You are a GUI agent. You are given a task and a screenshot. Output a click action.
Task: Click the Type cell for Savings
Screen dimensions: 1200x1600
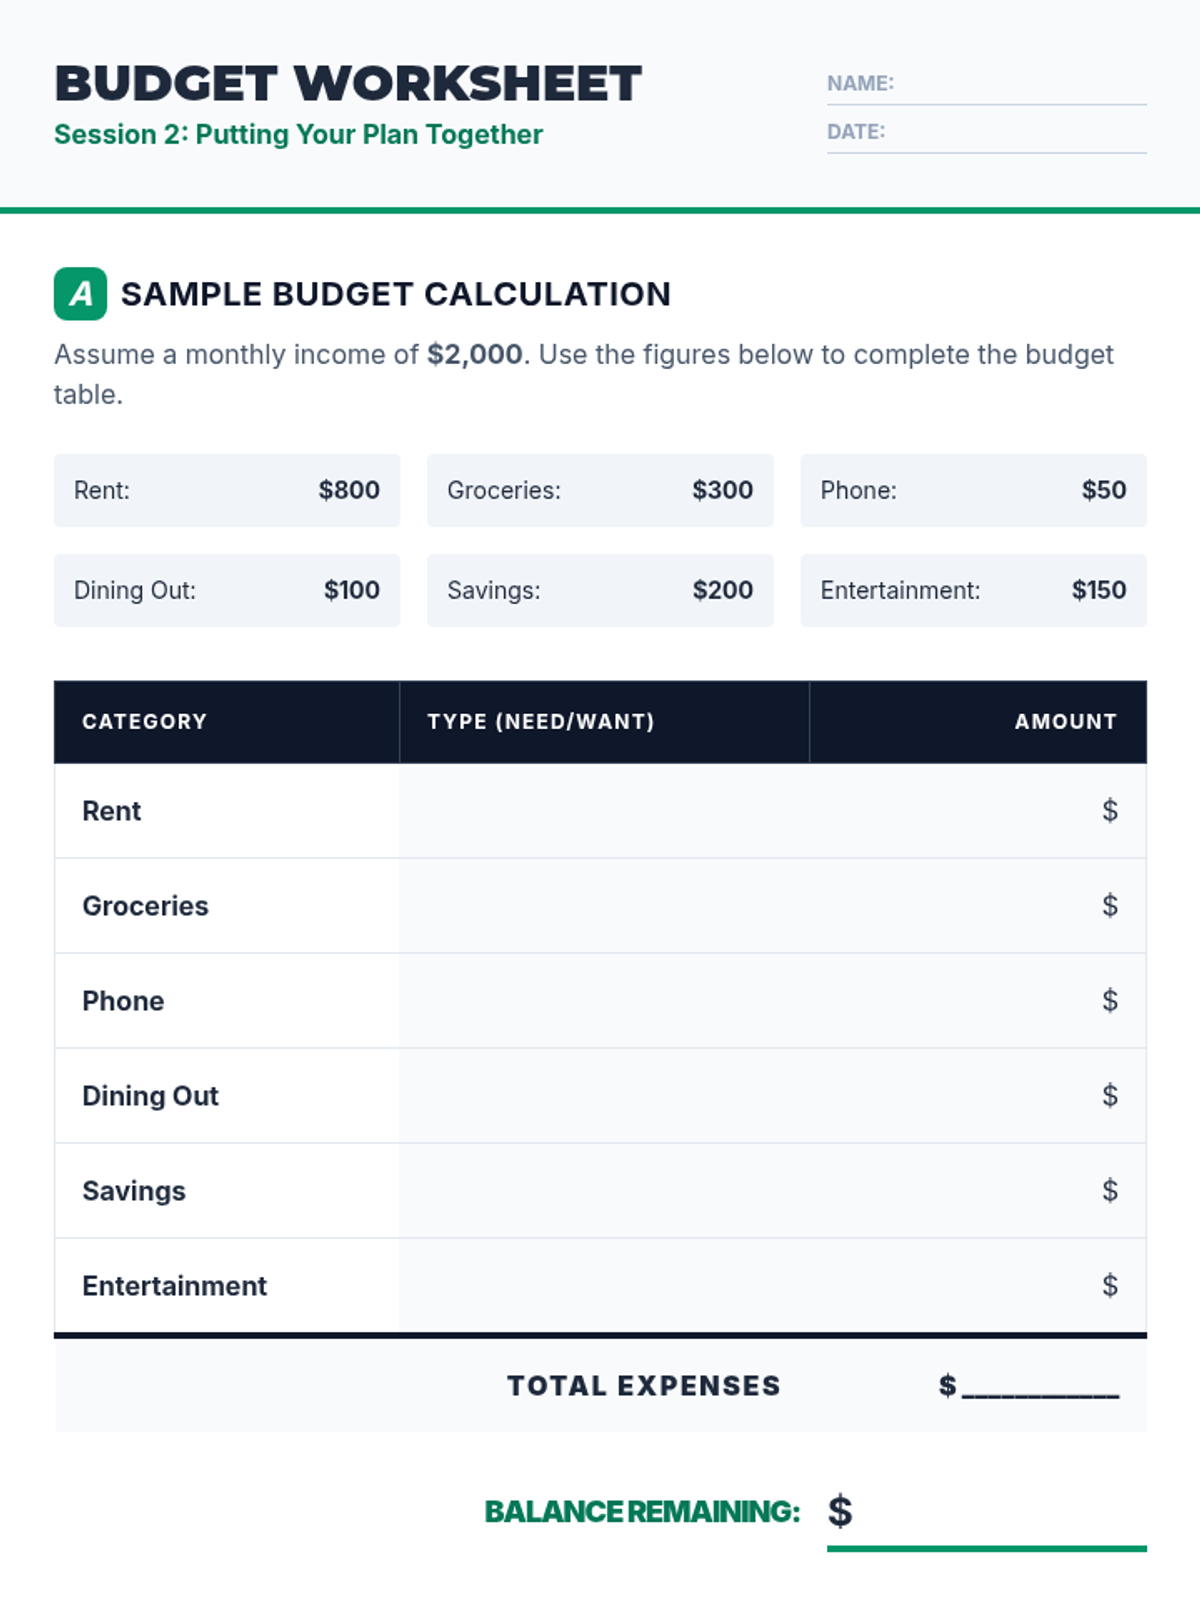click(x=604, y=1191)
